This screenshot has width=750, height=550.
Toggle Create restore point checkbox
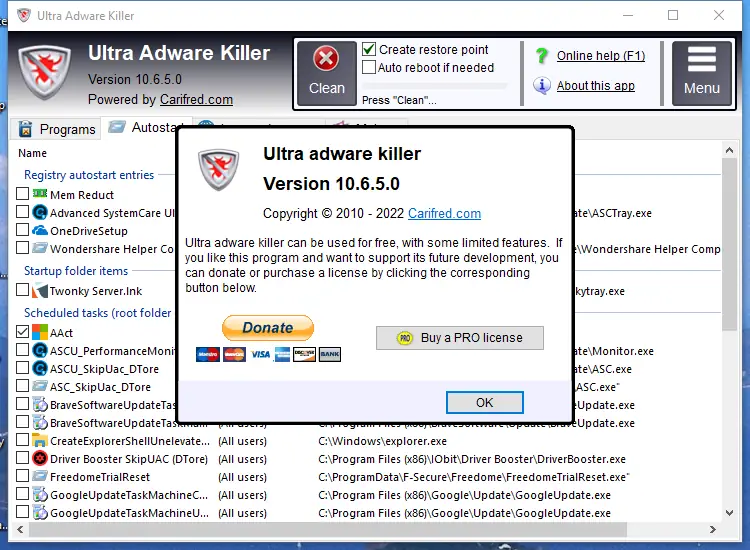(369, 49)
